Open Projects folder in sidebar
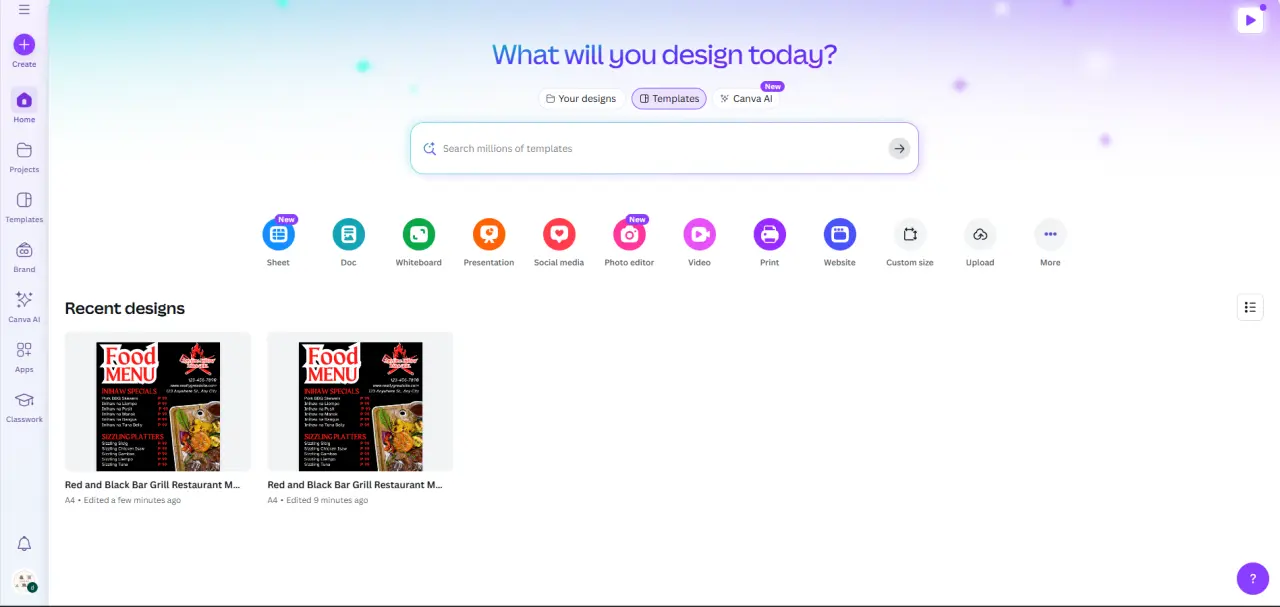1280x607 pixels. coord(24,157)
